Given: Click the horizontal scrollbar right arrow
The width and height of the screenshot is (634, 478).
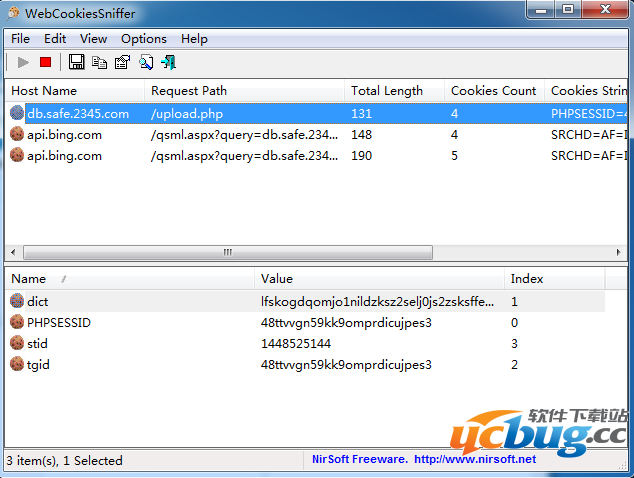Looking at the screenshot, I should pyautogui.click(x=619, y=252).
